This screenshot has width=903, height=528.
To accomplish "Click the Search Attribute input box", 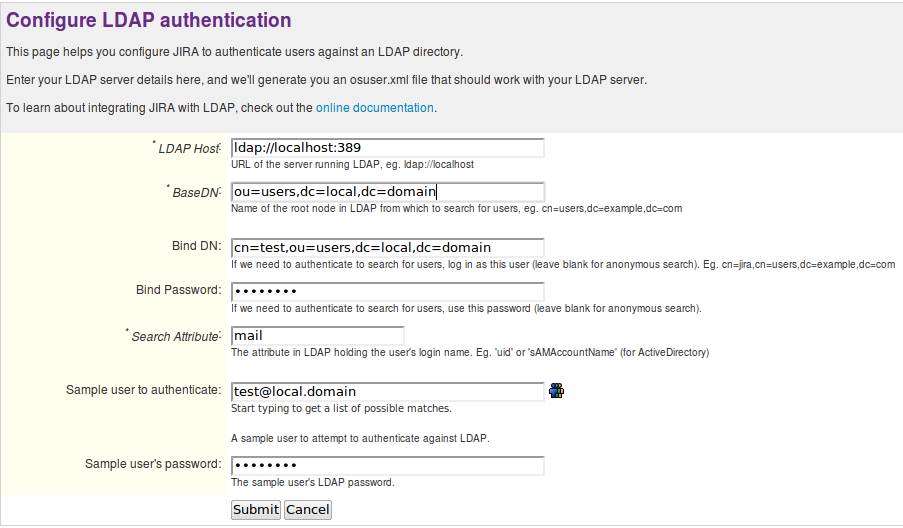I will (x=317, y=336).
